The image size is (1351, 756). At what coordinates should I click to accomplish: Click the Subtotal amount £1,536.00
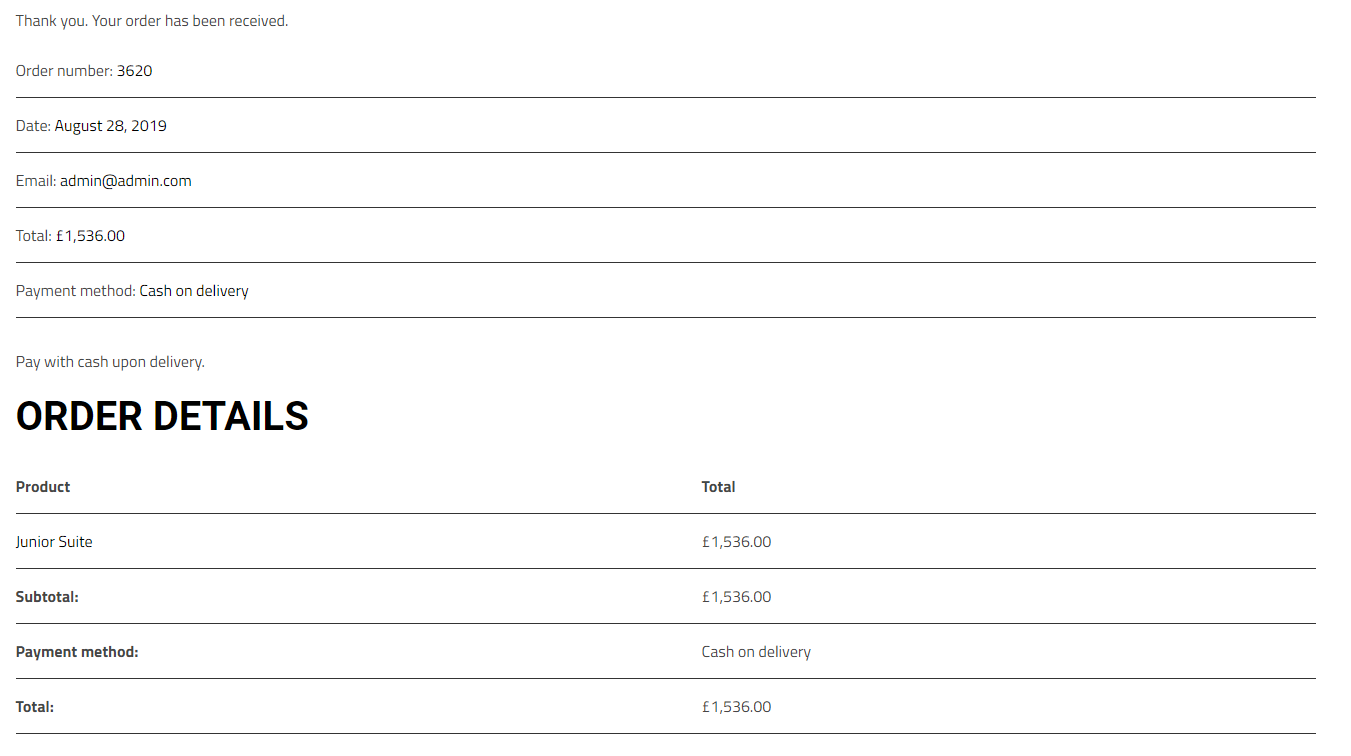pyautogui.click(x=736, y=597)
